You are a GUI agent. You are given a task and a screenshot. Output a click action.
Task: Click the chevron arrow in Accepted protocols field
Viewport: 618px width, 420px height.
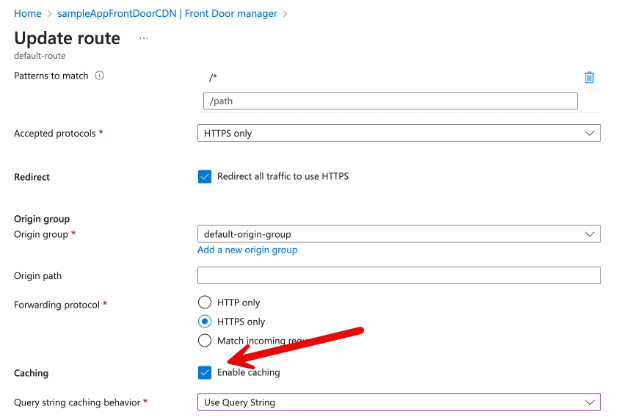coord(589,132)
